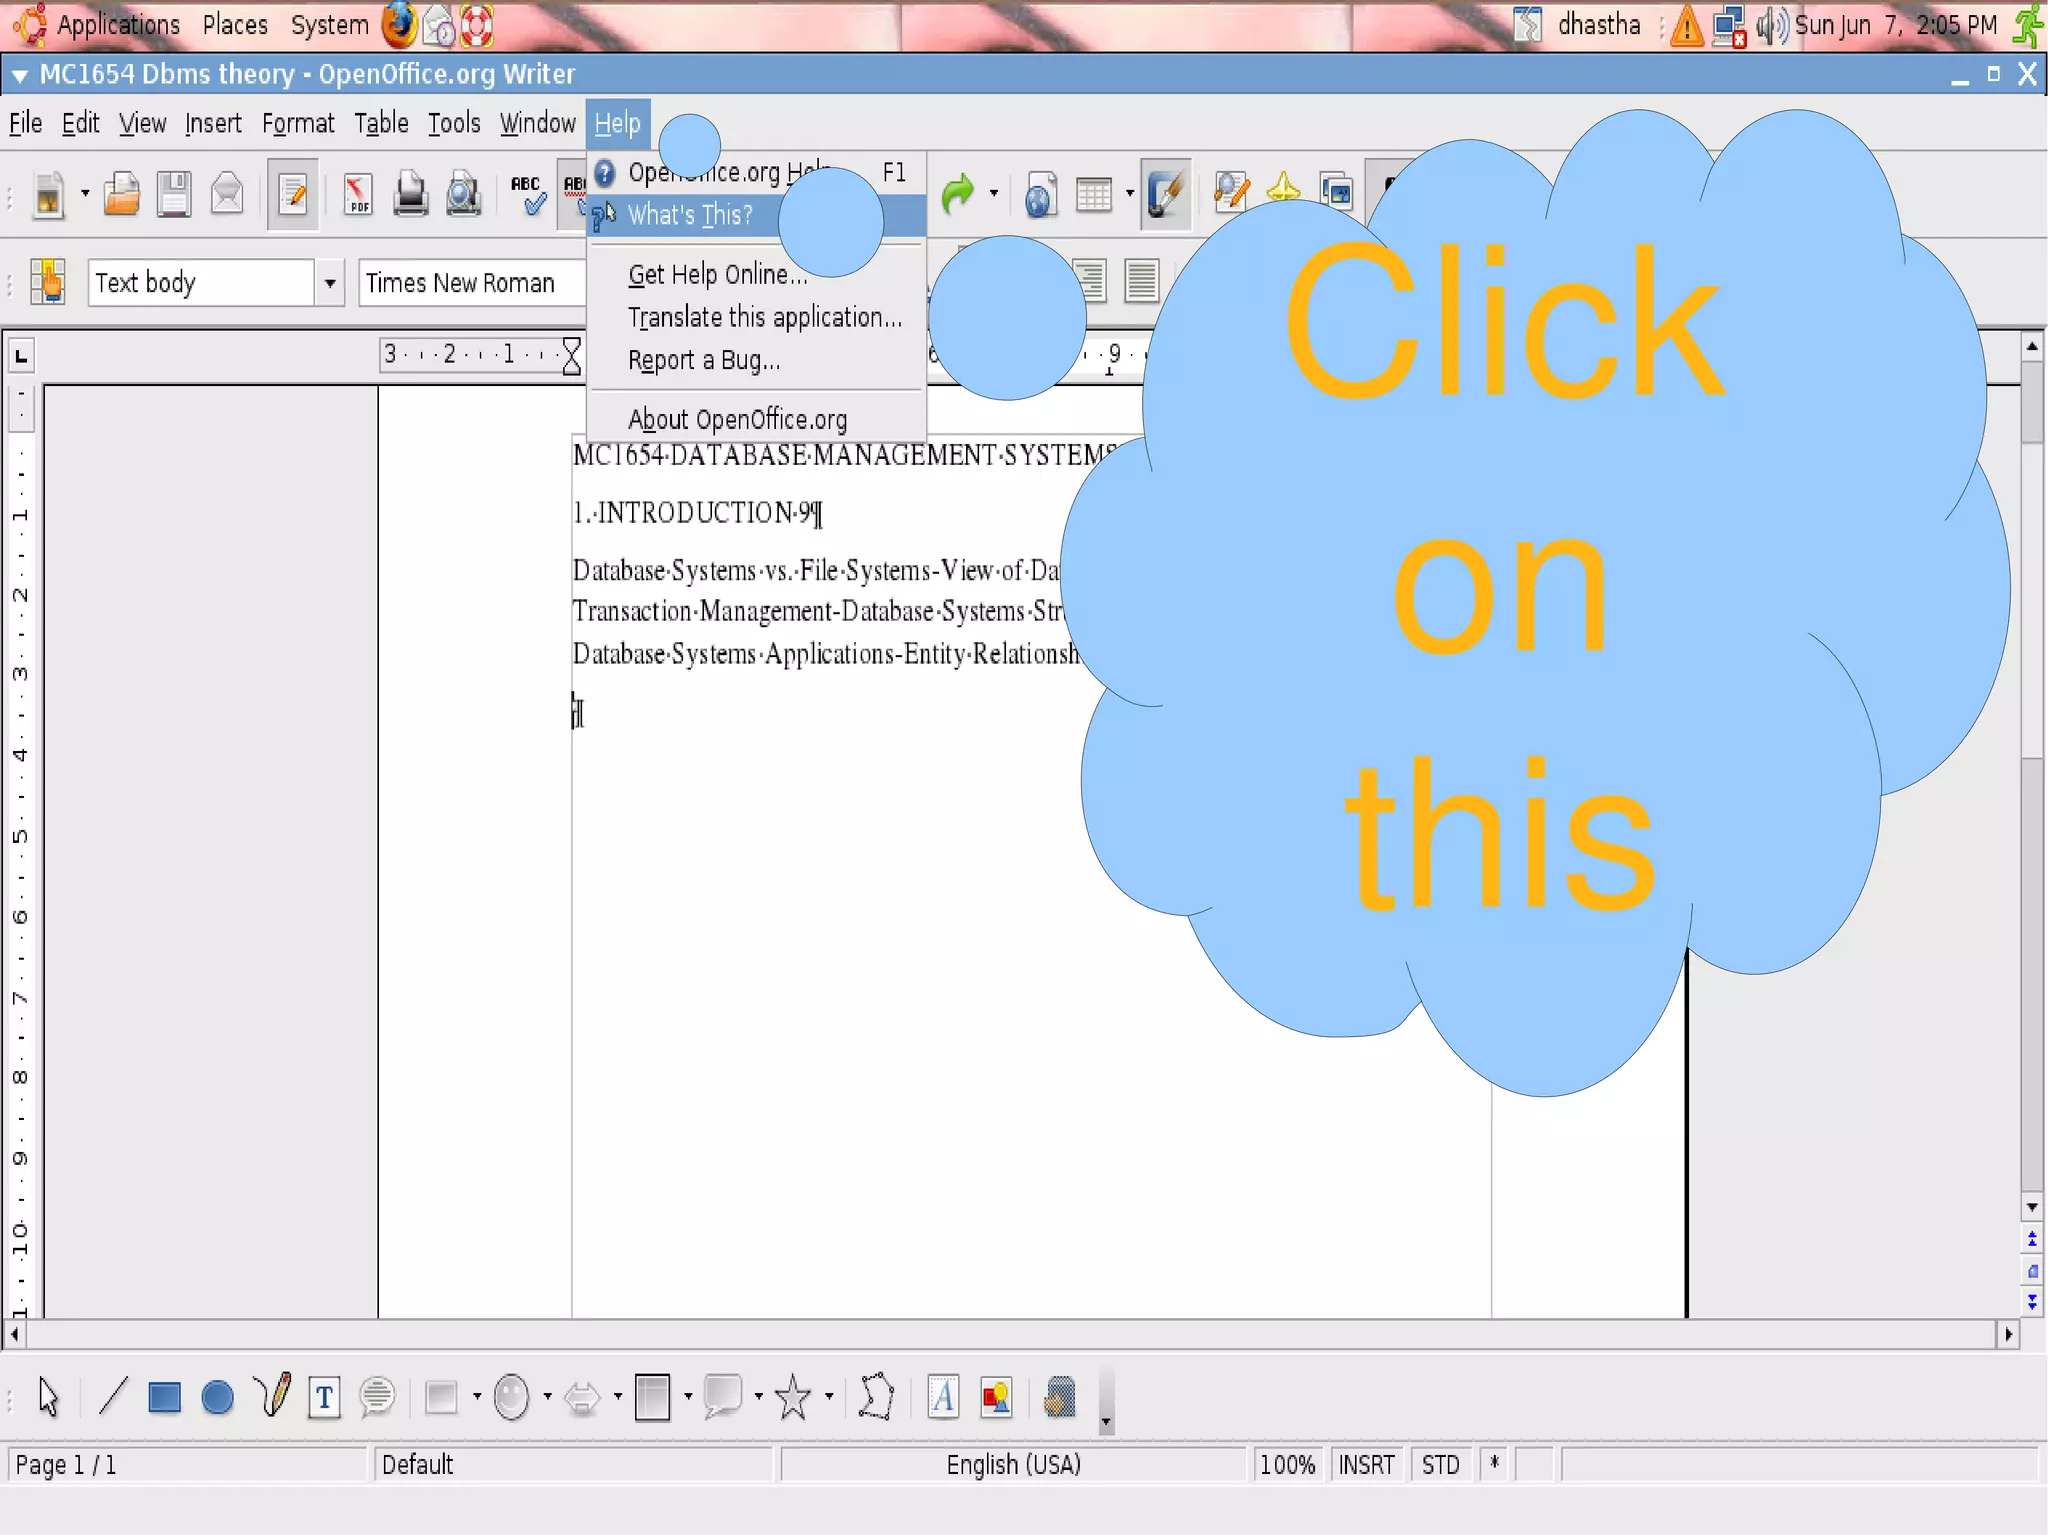Select the Rectangle drawing tool
The image size is (2048, 1535).
[x=165, y=1396]
